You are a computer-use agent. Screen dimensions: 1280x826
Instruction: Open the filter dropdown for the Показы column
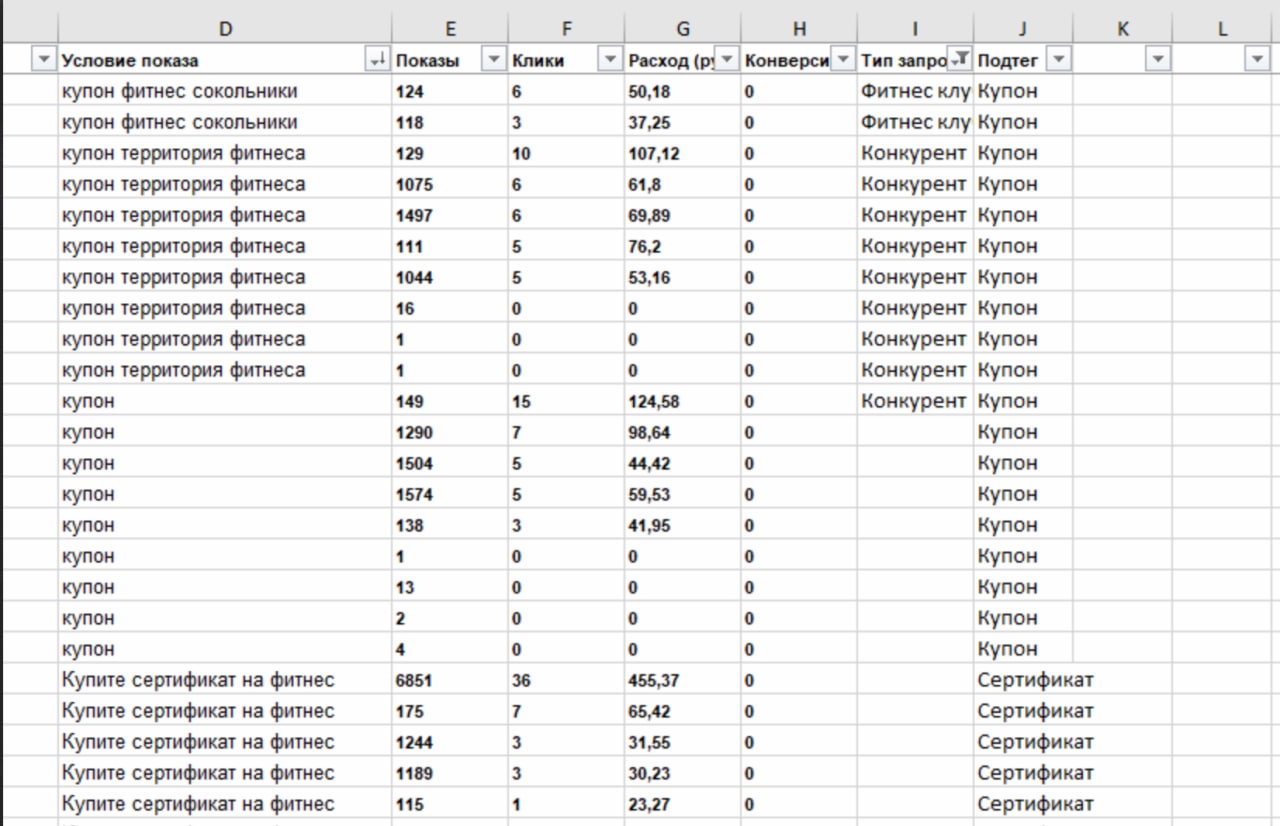coord(493,60)
